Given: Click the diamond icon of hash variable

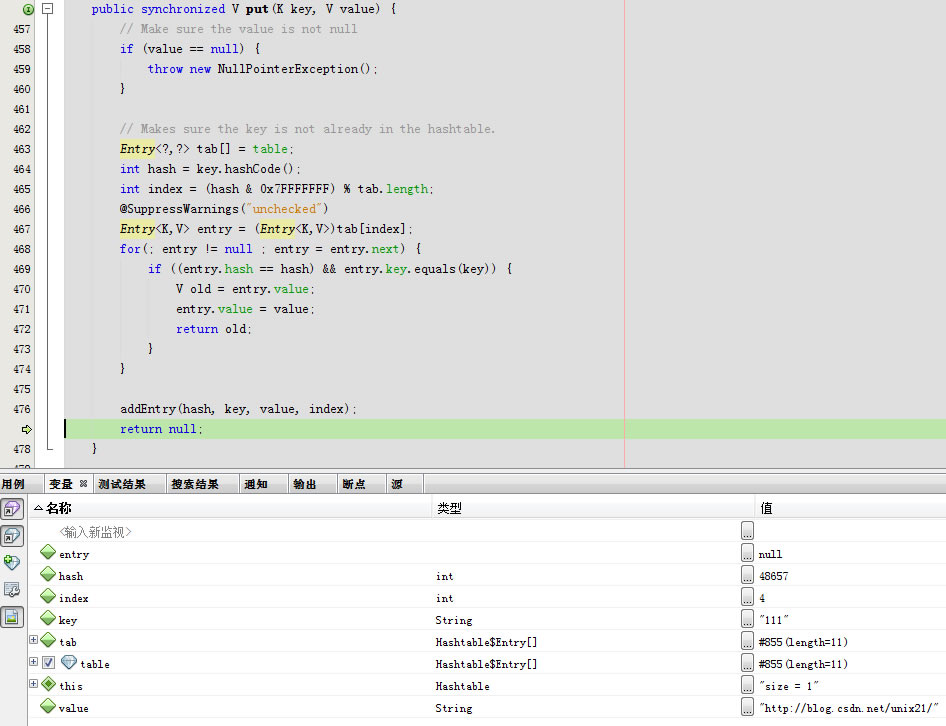Looking at the screenshot, I should [48, 574].
